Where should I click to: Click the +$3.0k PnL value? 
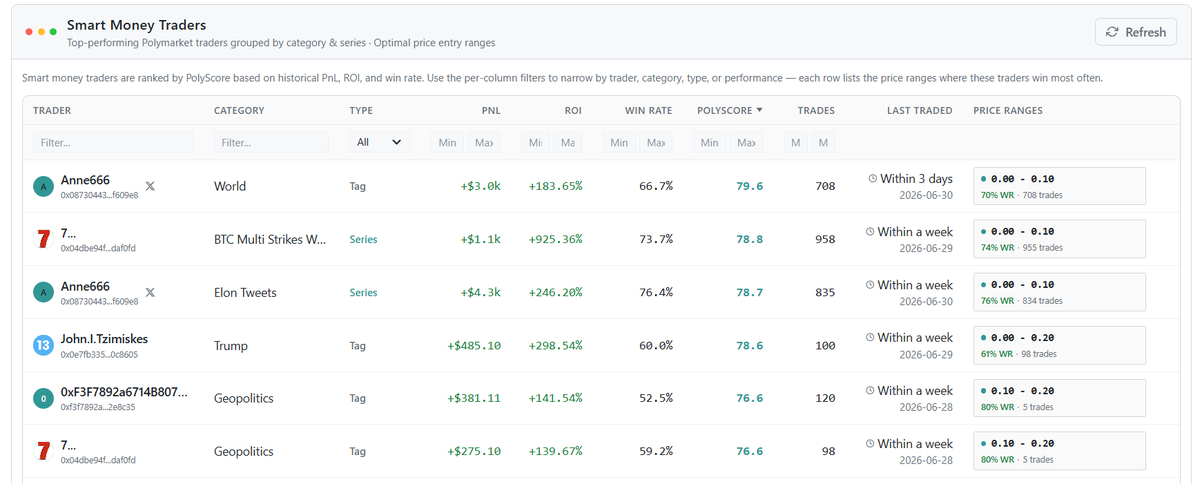pos(481,186)
